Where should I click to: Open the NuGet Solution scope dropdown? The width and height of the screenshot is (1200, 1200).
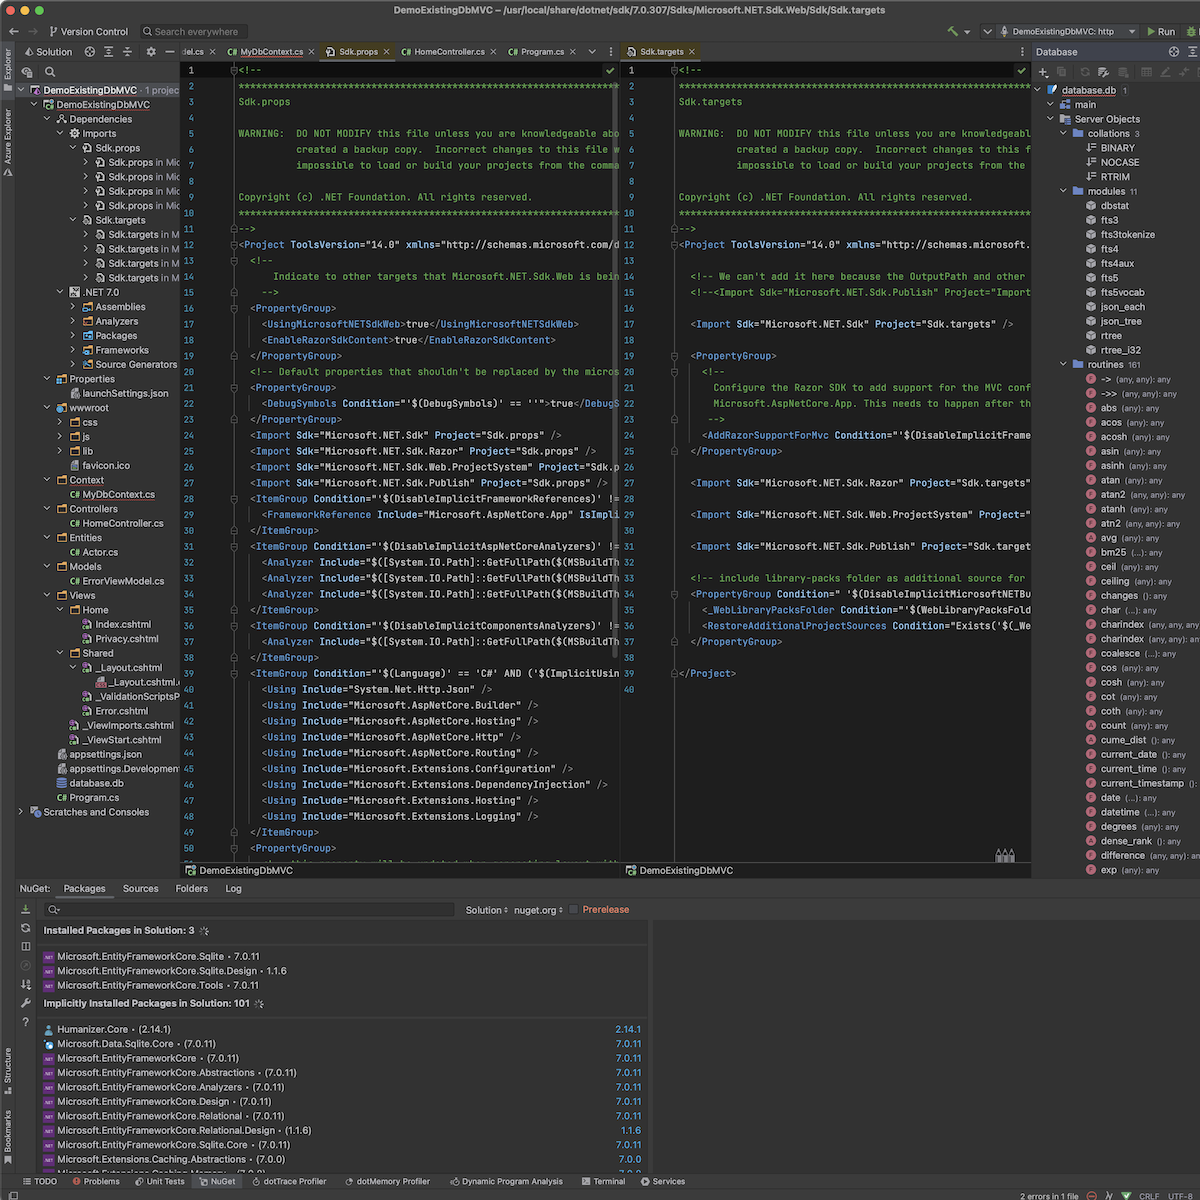pyautogui.click(x=487, y=910)
